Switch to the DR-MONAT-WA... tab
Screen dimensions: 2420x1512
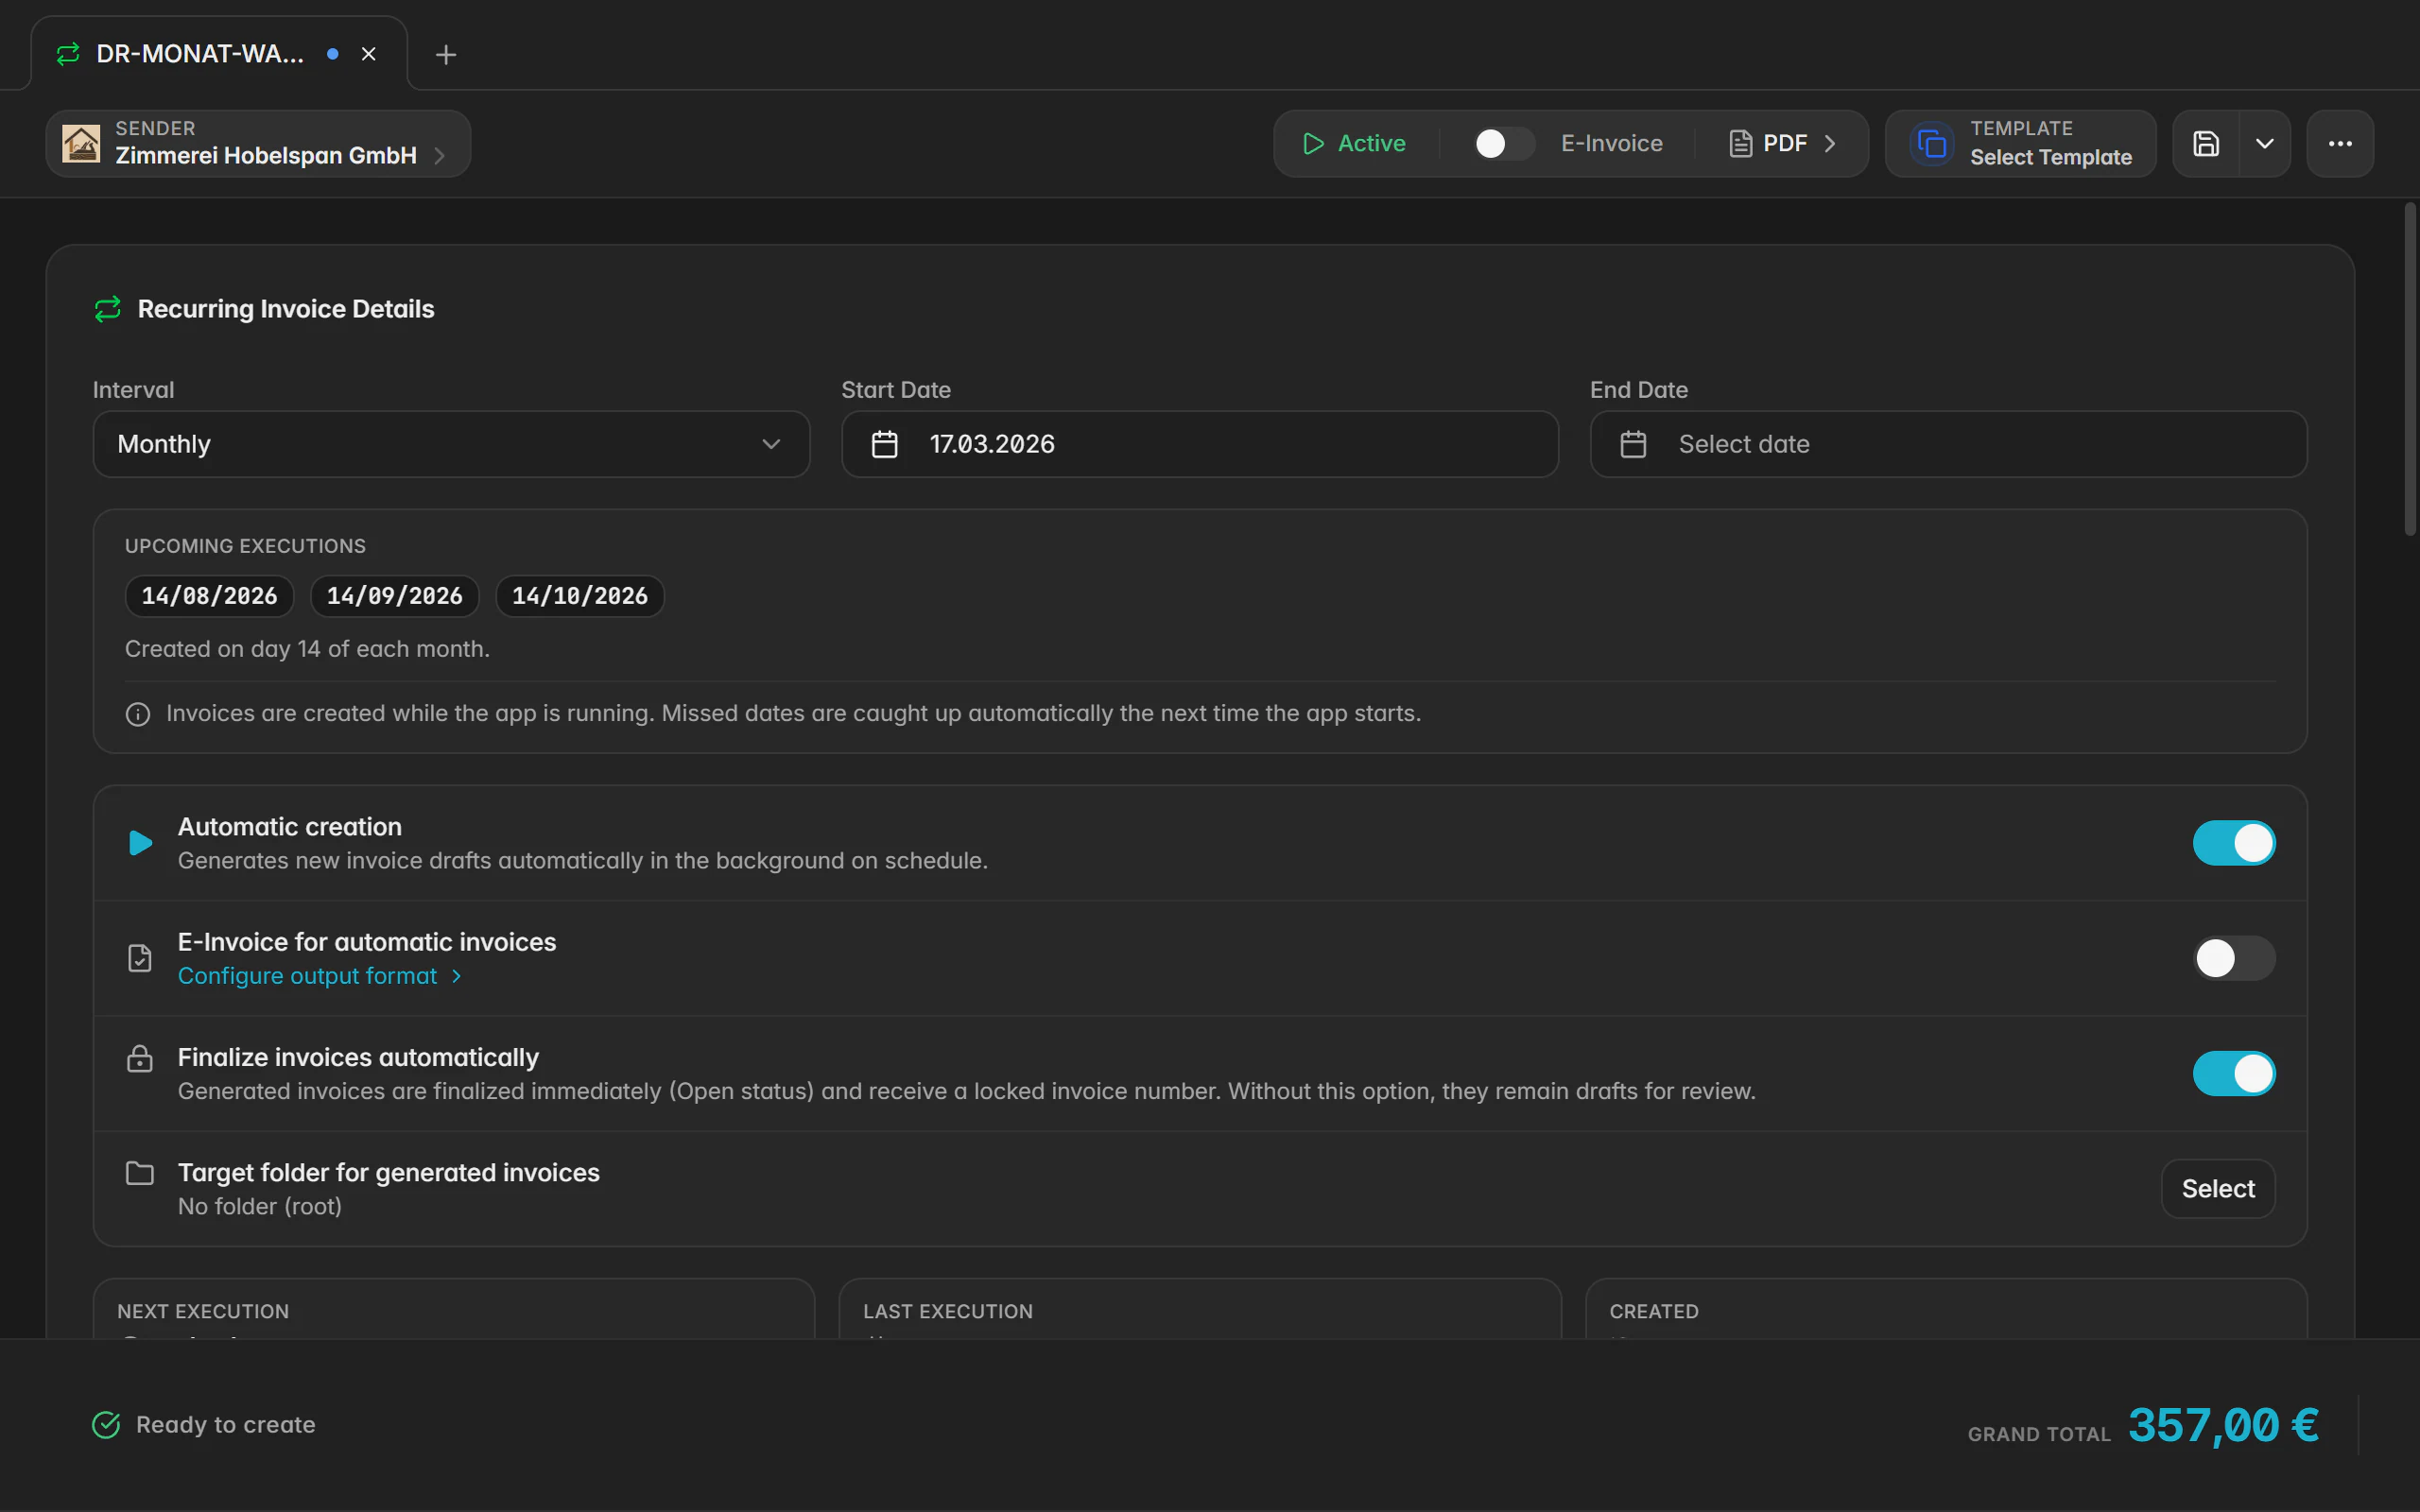(200, 54)
